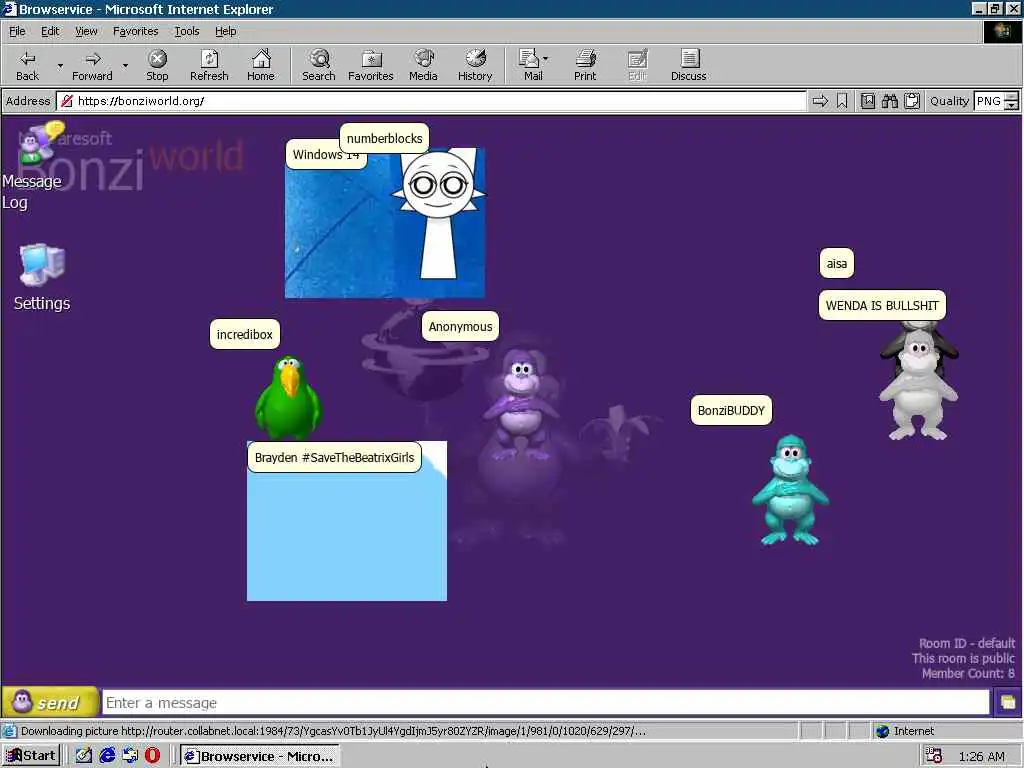1024x768 pixels.
Task: Launch Internet Explorer from quick launch
Action: [107, 756]
